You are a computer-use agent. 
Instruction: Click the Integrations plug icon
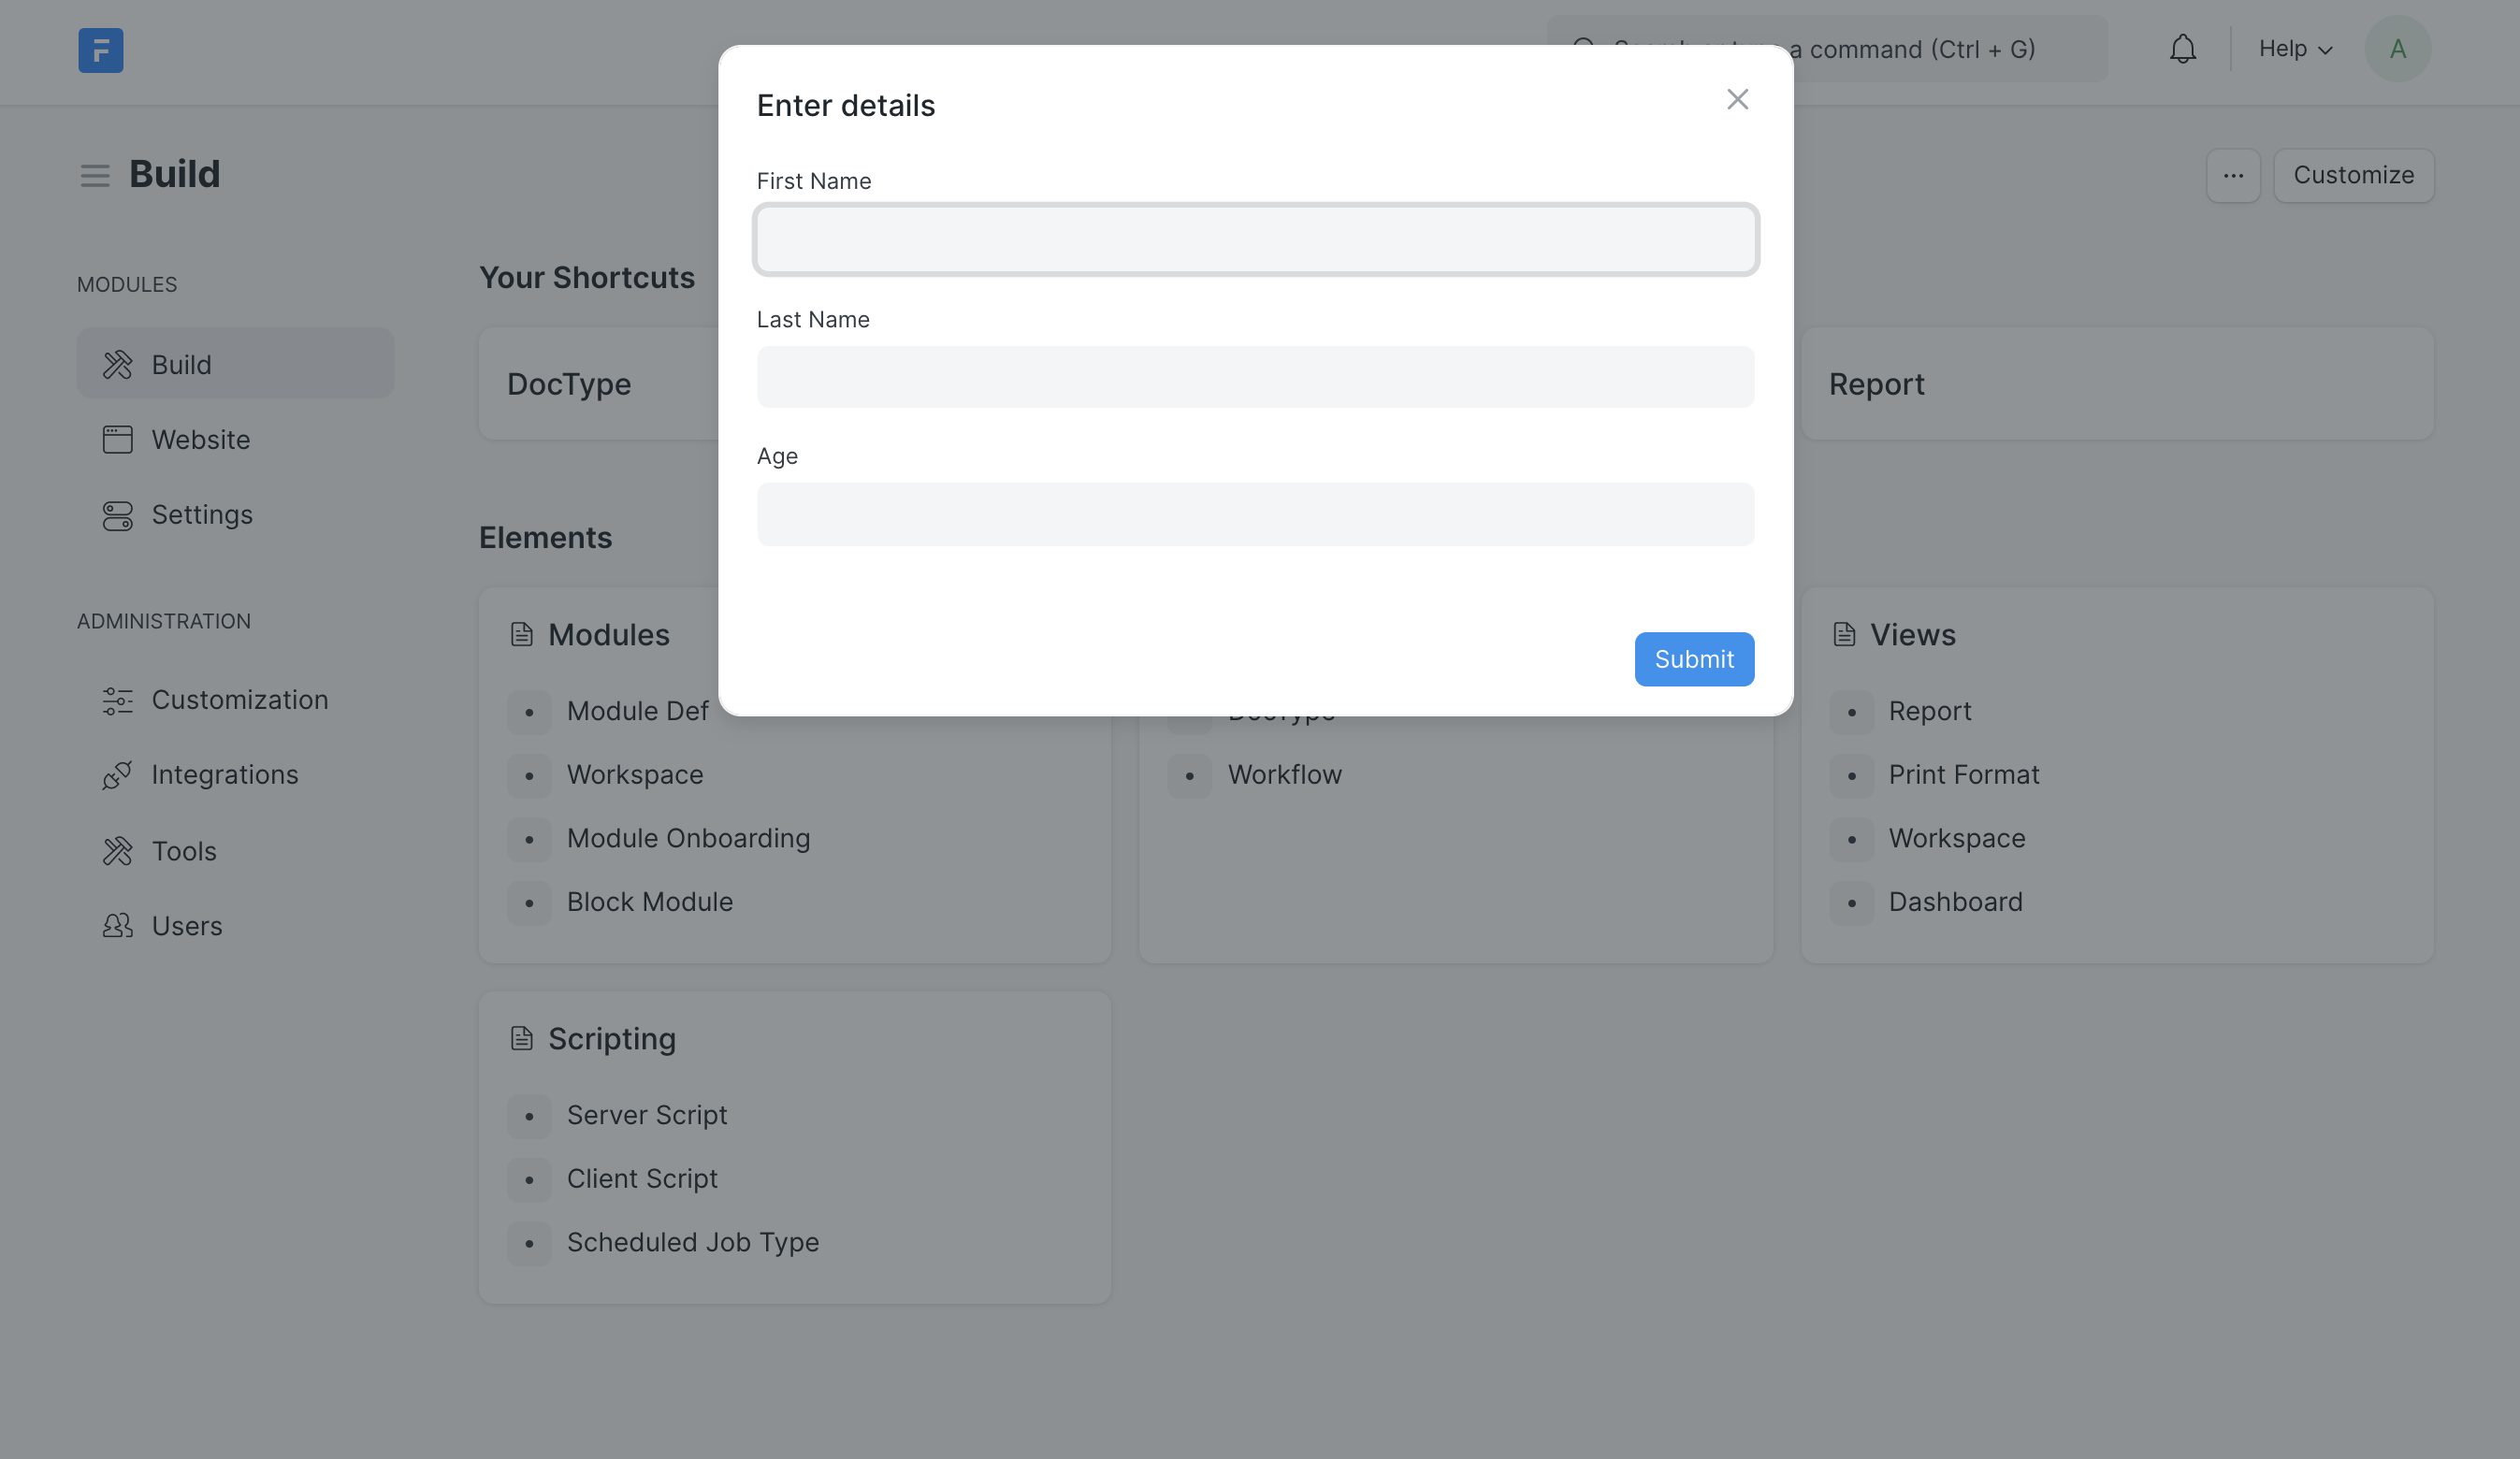[117, 775]
